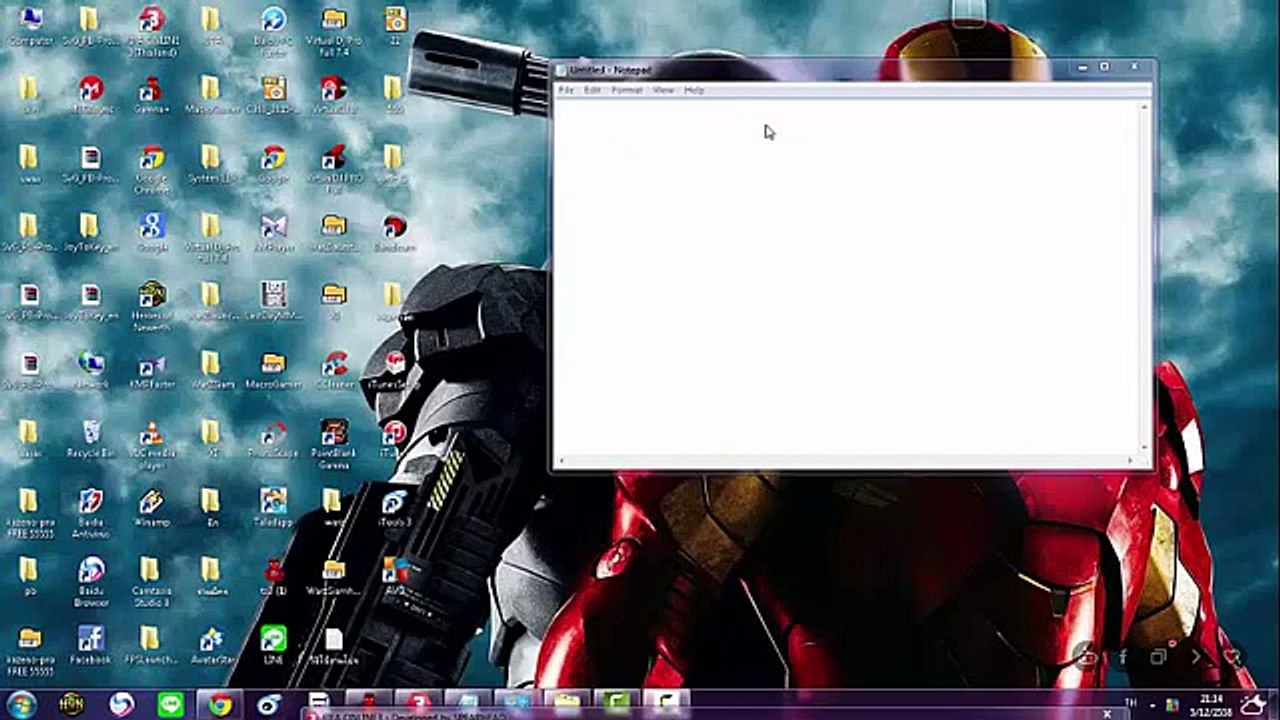Close the Notepad window
The height and width of the screenshot is (720, 1280).
tap(1134, 67)
